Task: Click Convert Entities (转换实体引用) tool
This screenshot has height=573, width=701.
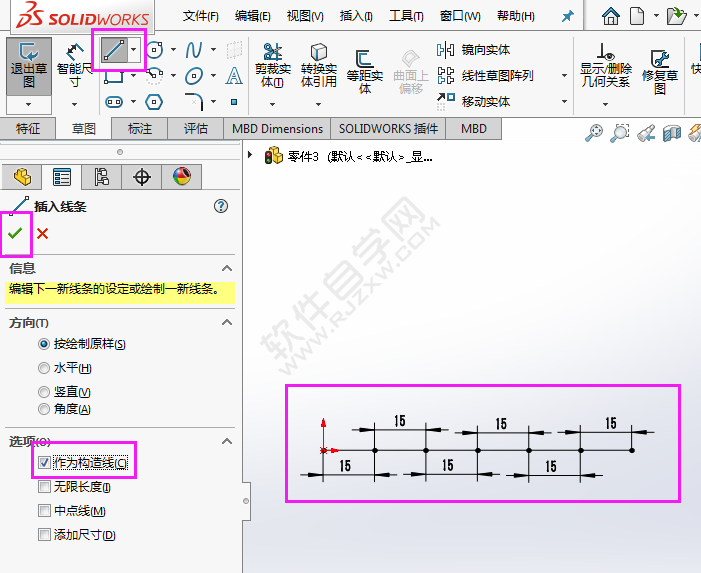Action: (x=318, y=66)
